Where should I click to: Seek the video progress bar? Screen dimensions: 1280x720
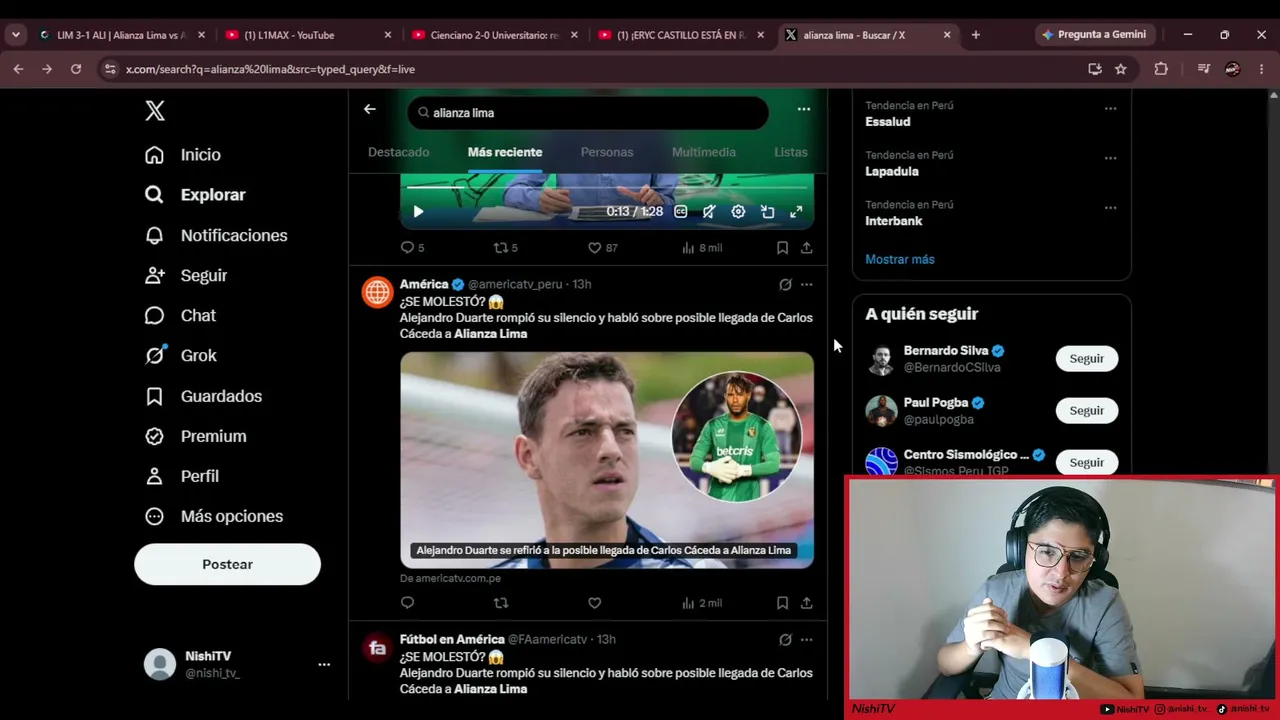pos(607,187)
